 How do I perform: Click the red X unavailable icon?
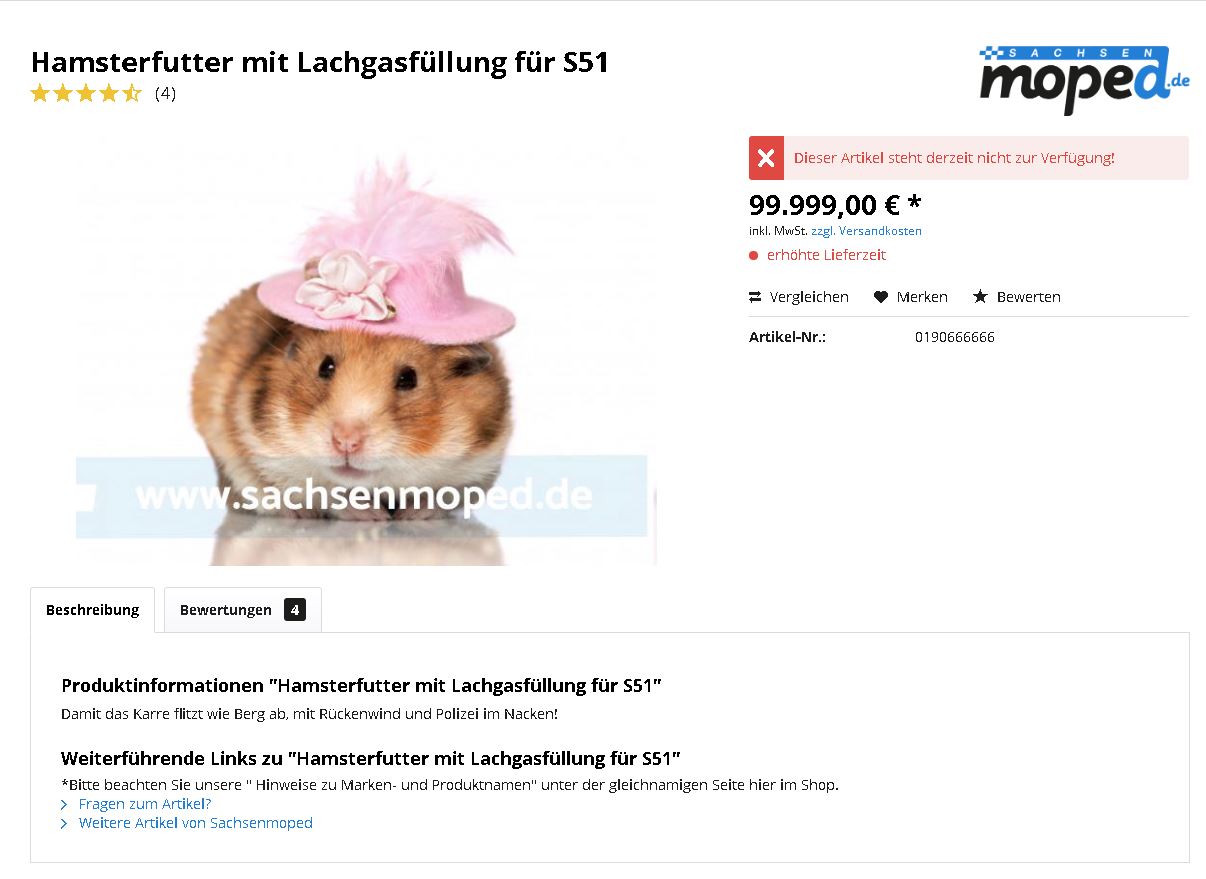point(766,158)
